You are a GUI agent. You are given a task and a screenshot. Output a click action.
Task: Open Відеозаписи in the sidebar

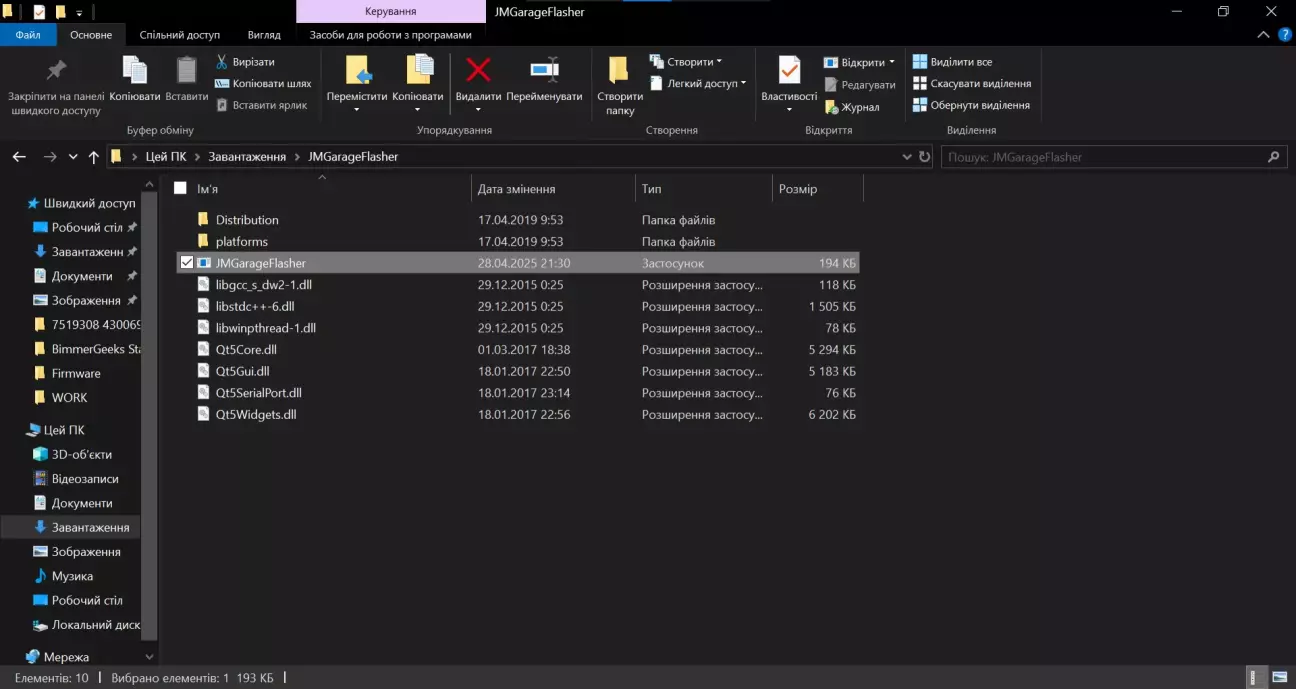click(x=75, y=479)
